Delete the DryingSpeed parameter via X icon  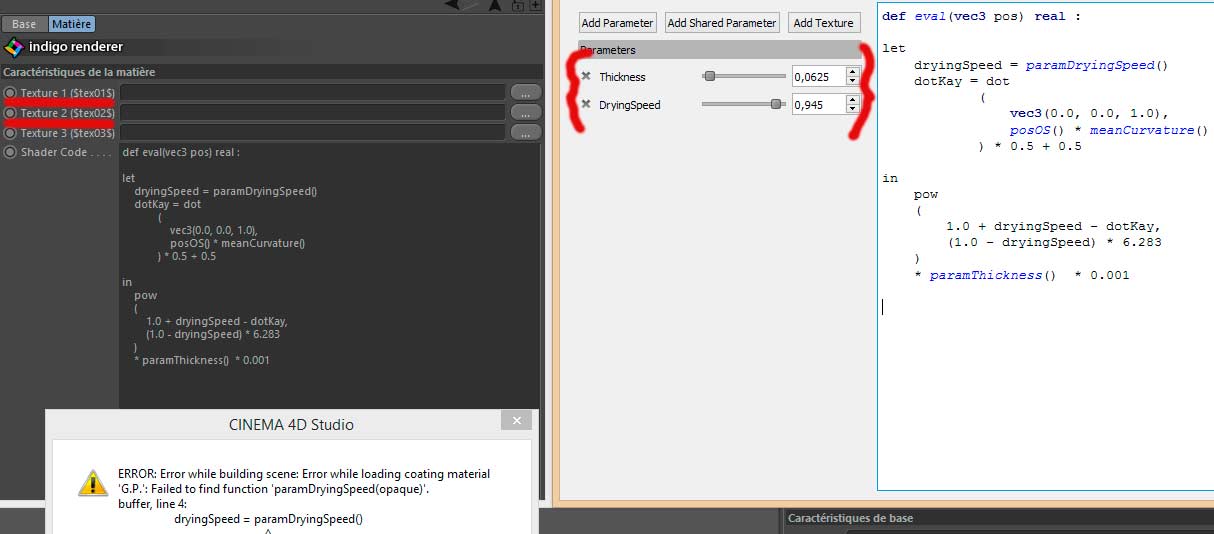(586, 105)
